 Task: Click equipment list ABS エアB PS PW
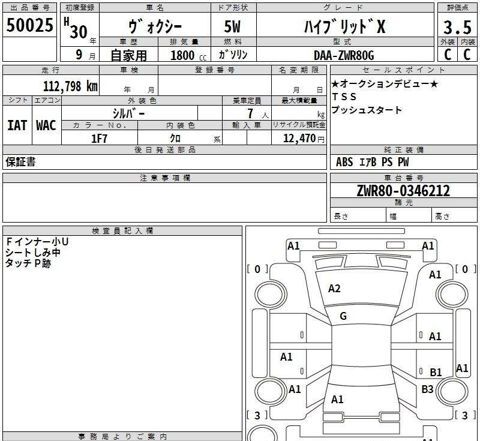tap(372, 162)
